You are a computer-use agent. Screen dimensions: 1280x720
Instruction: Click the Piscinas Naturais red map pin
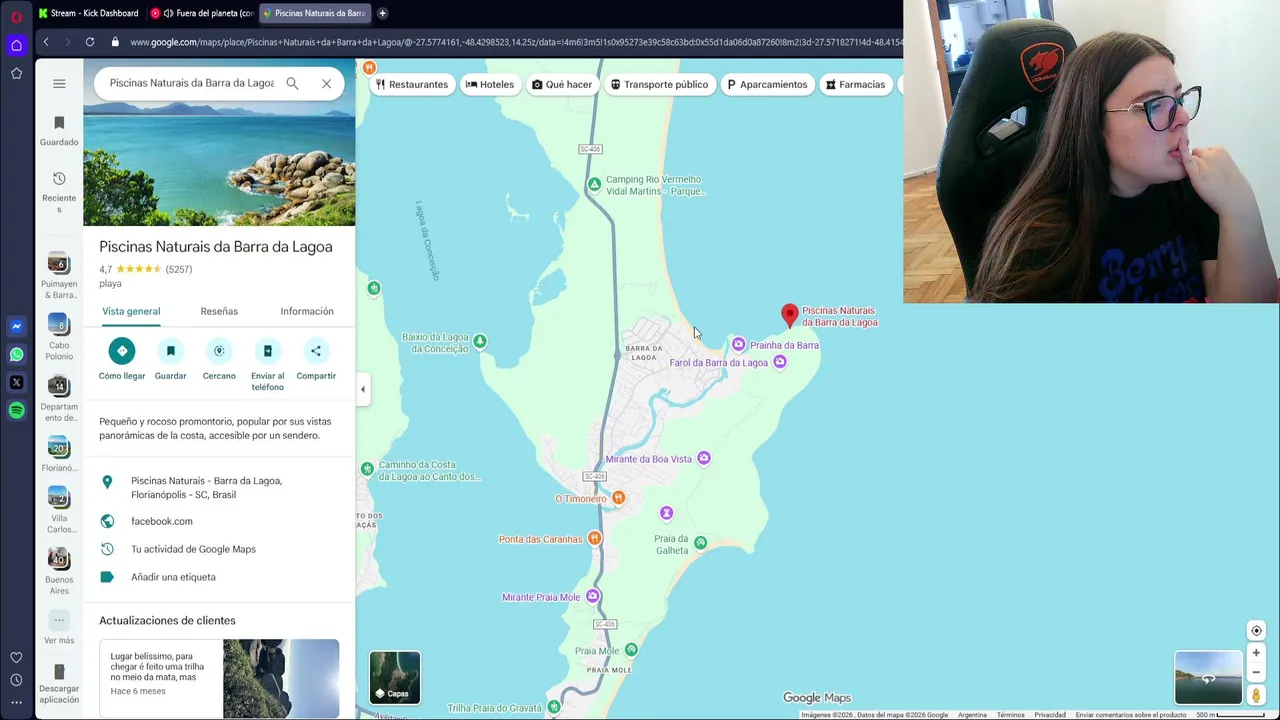click(790, 316)
